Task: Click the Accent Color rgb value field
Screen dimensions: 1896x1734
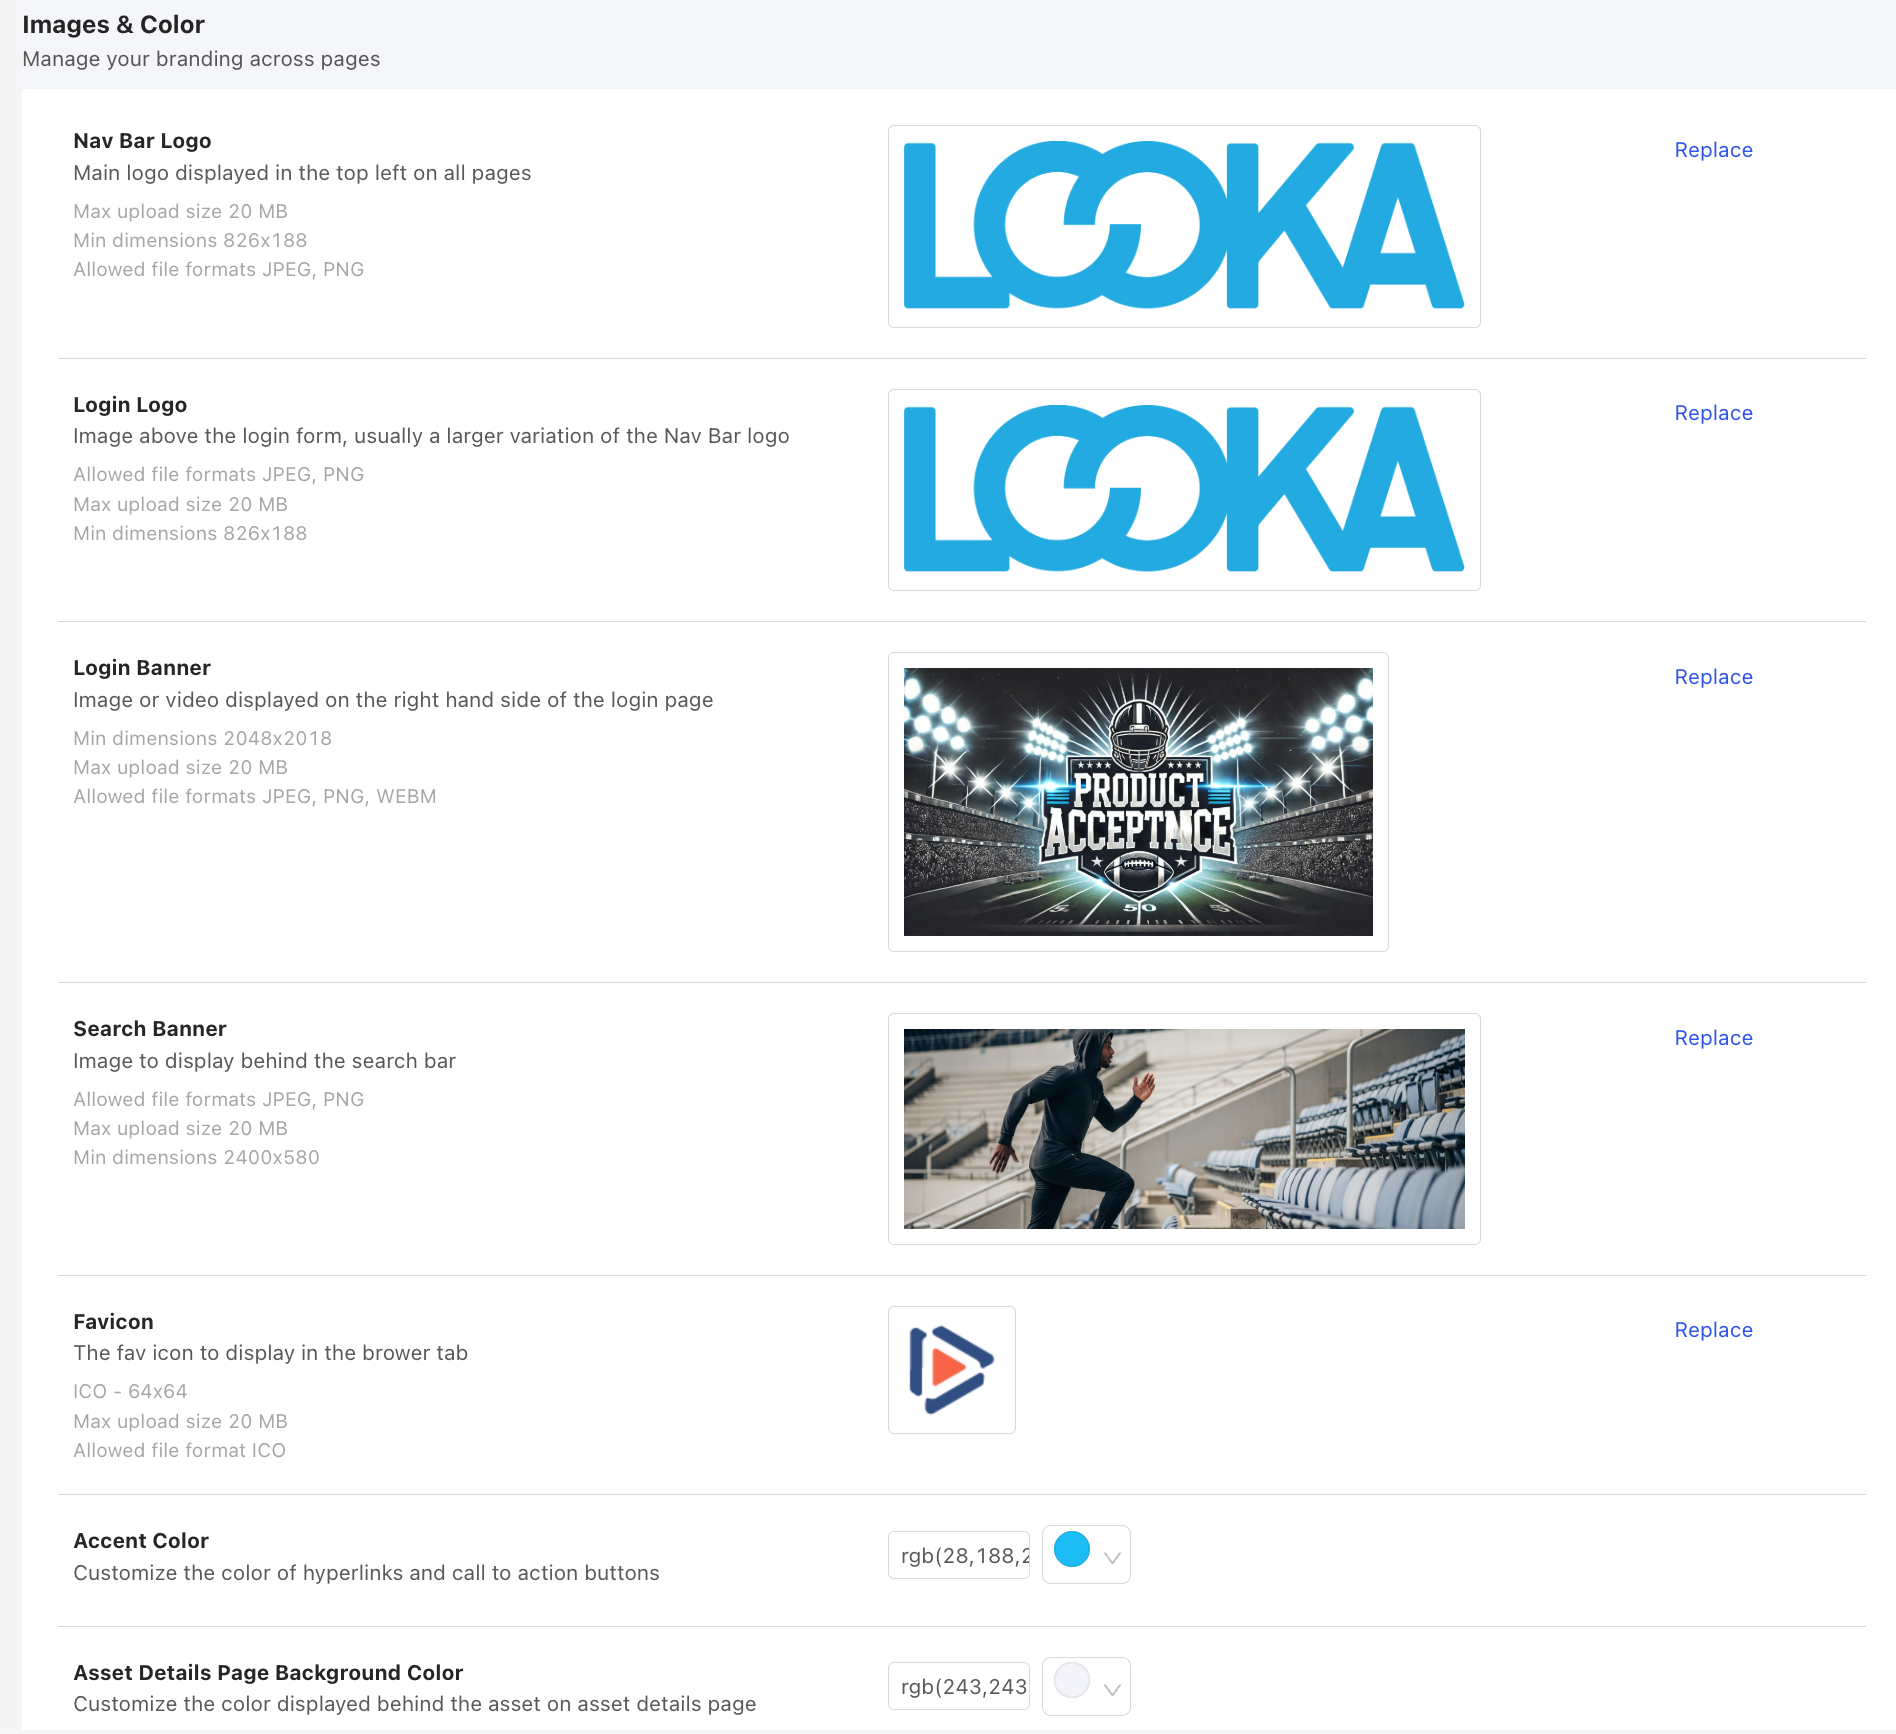Action: pos(959,1555)
